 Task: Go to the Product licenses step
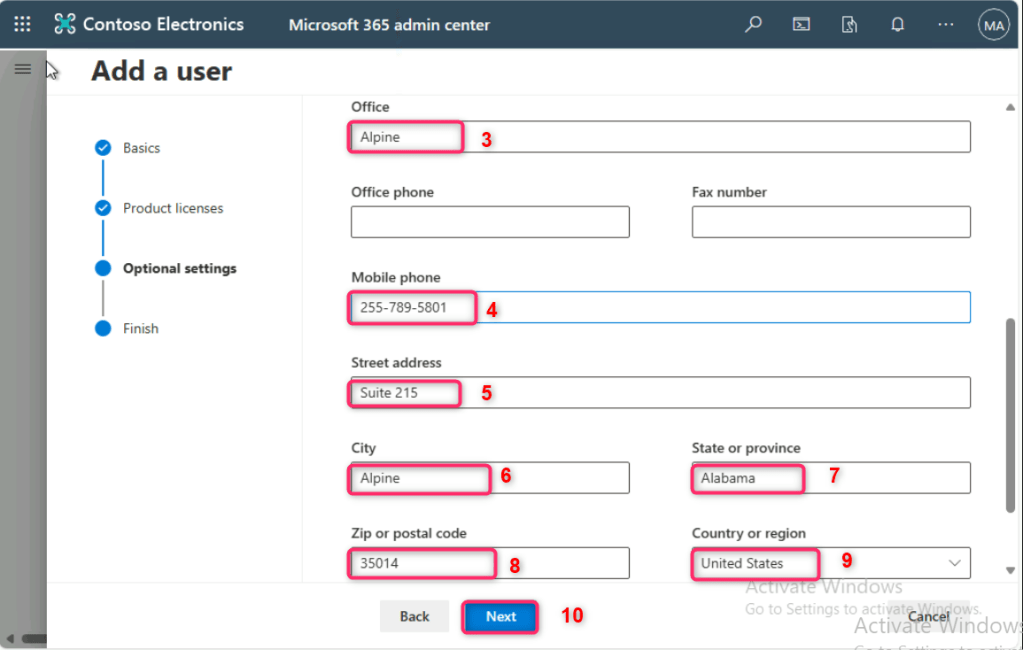(x=173, y=208)
